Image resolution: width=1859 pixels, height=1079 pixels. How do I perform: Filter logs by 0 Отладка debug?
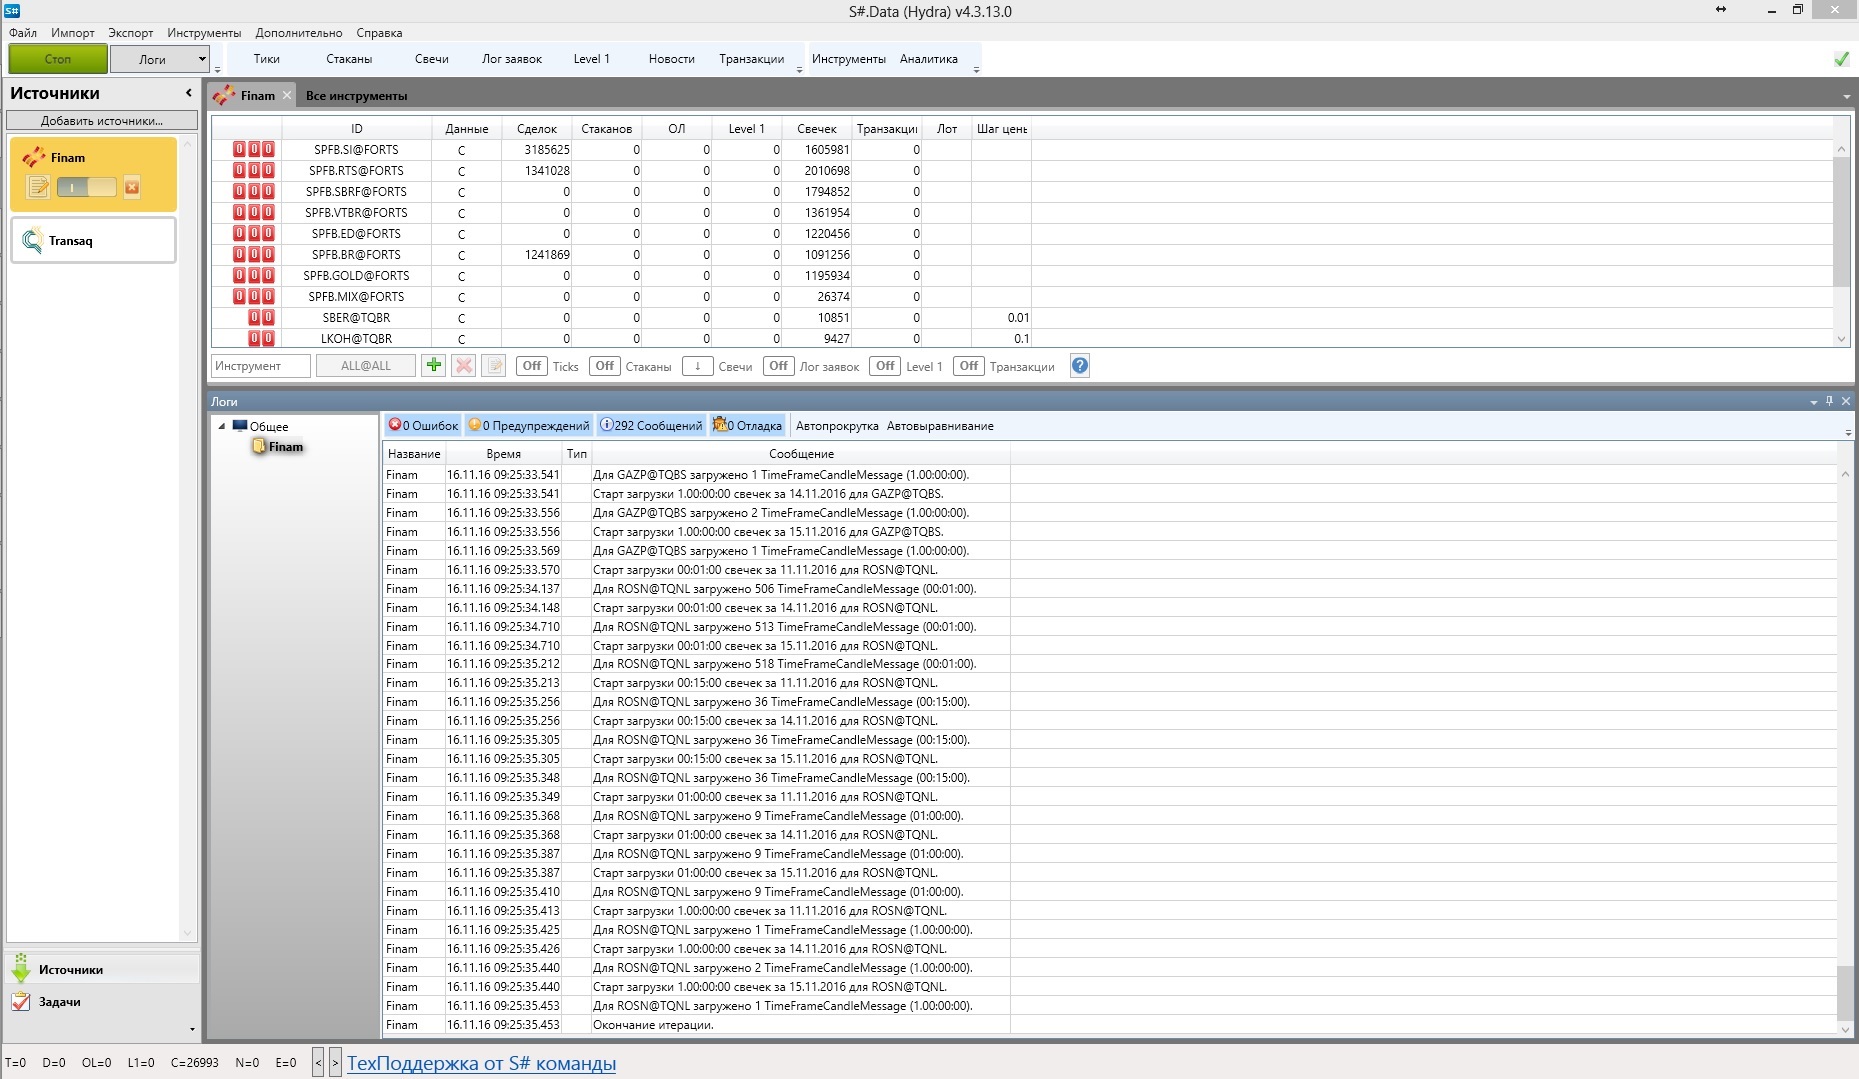tap(748, 425)
